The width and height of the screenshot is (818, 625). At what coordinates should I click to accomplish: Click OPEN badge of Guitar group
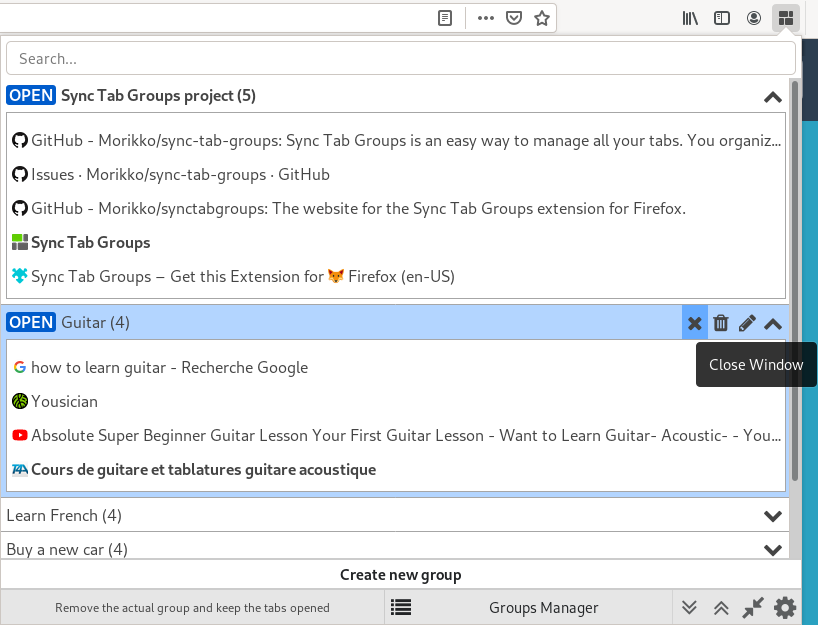click(31, 322)
